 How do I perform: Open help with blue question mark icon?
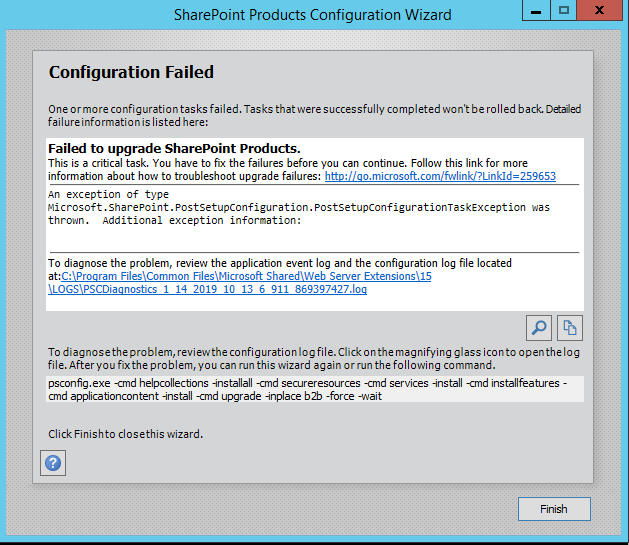coord(53,463)
